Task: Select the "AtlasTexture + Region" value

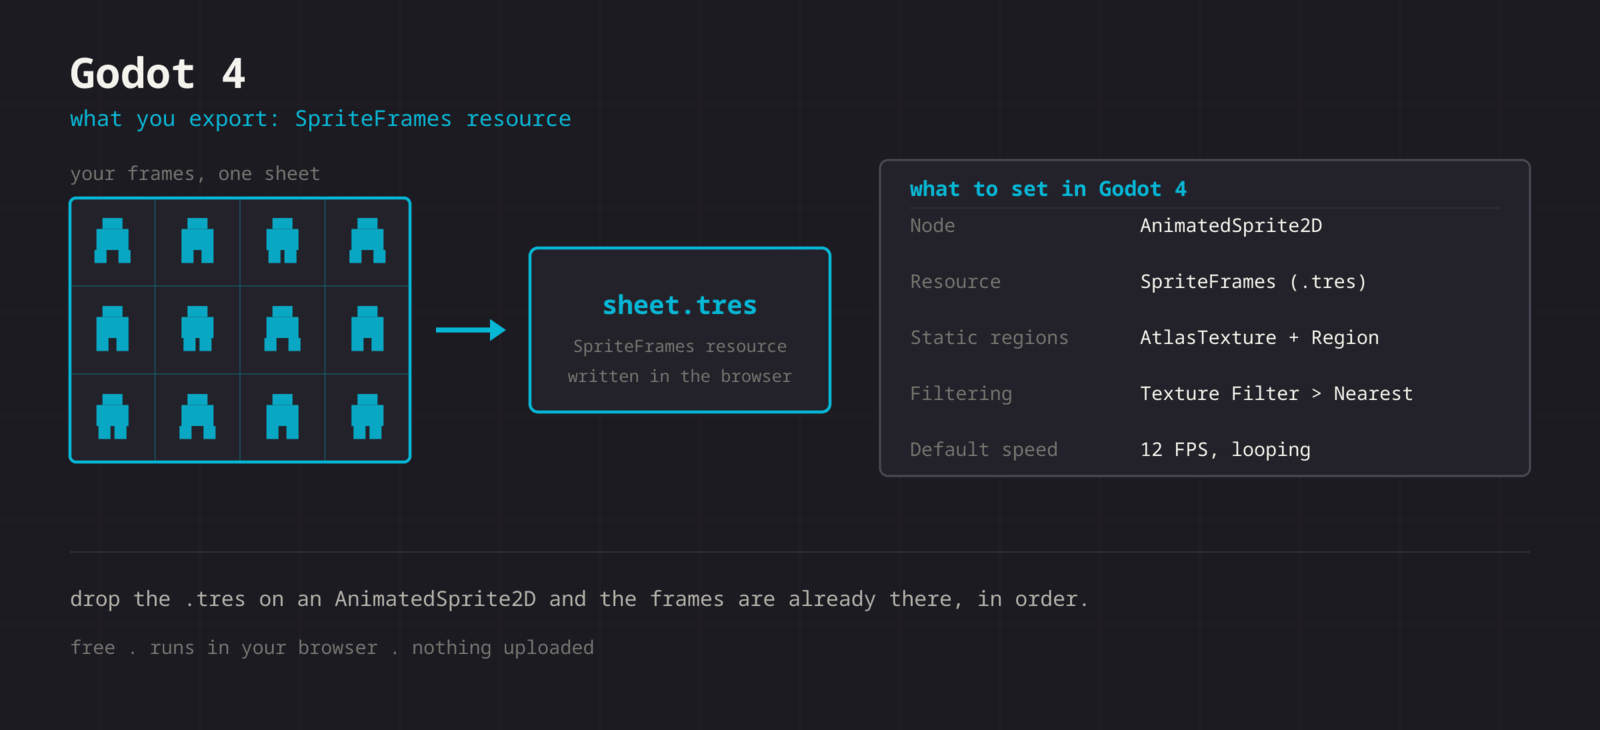Action: point(1259,338)
